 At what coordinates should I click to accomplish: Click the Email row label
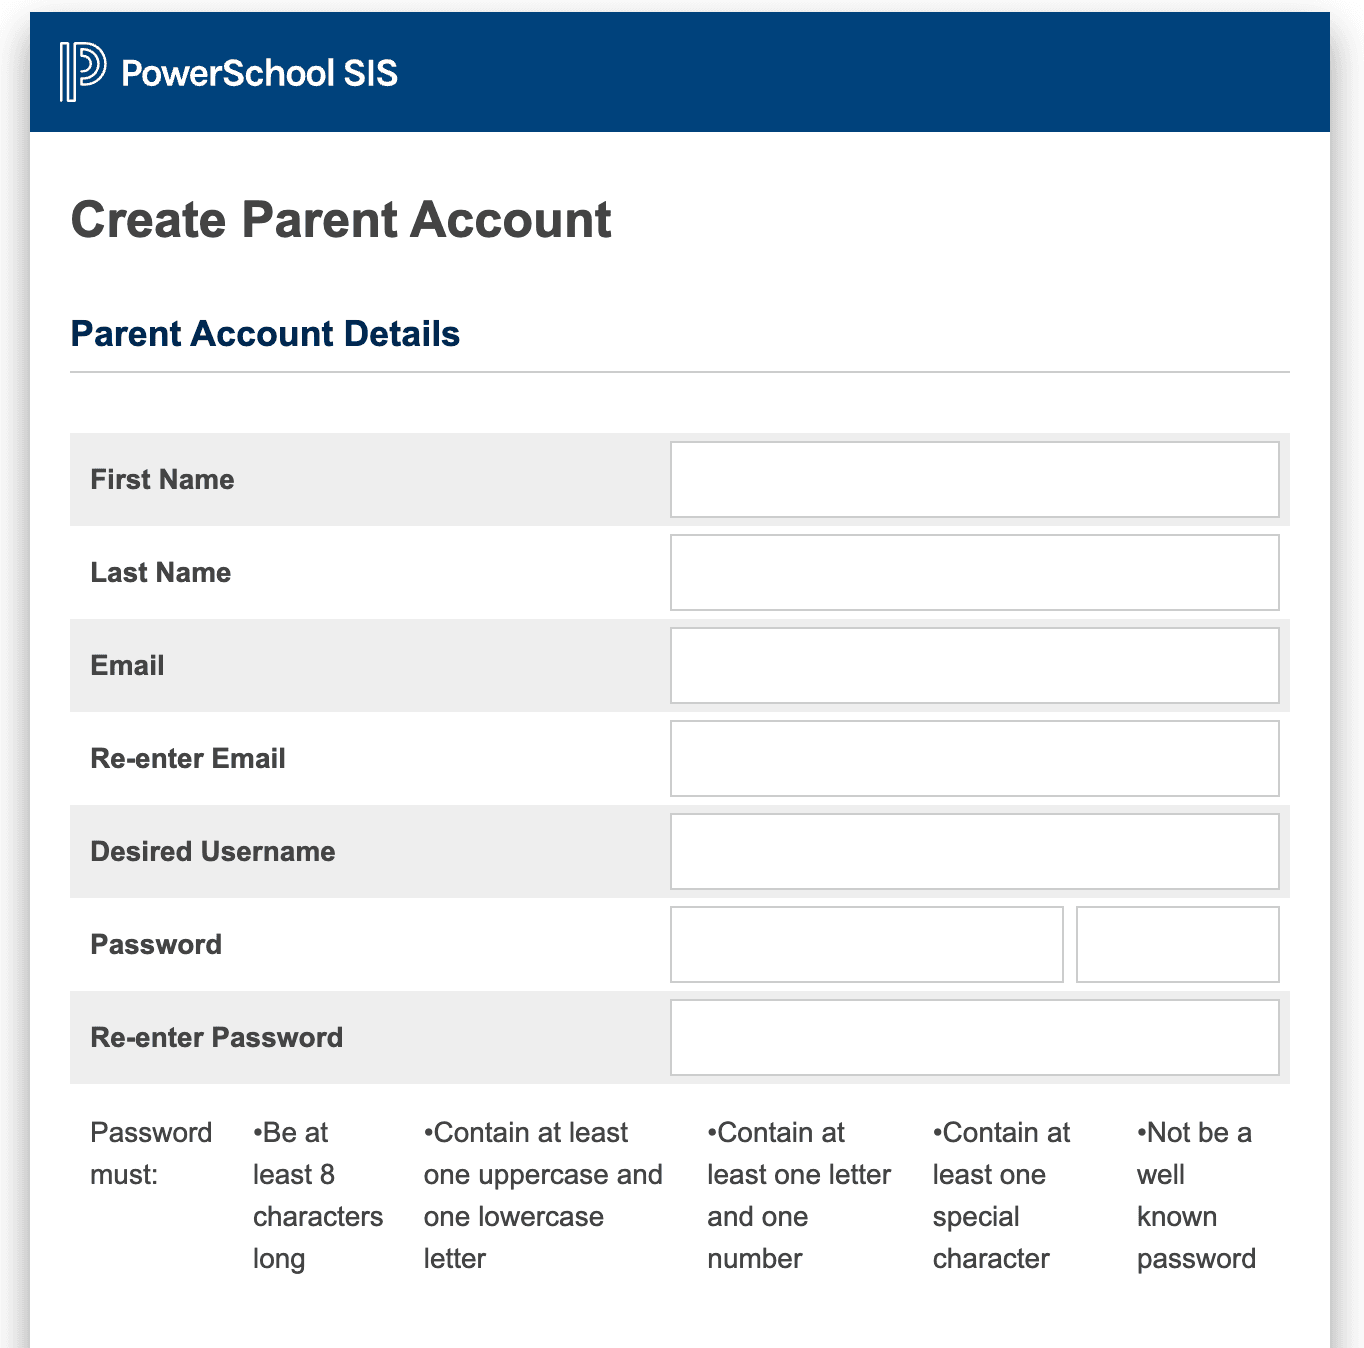point(127,665)
